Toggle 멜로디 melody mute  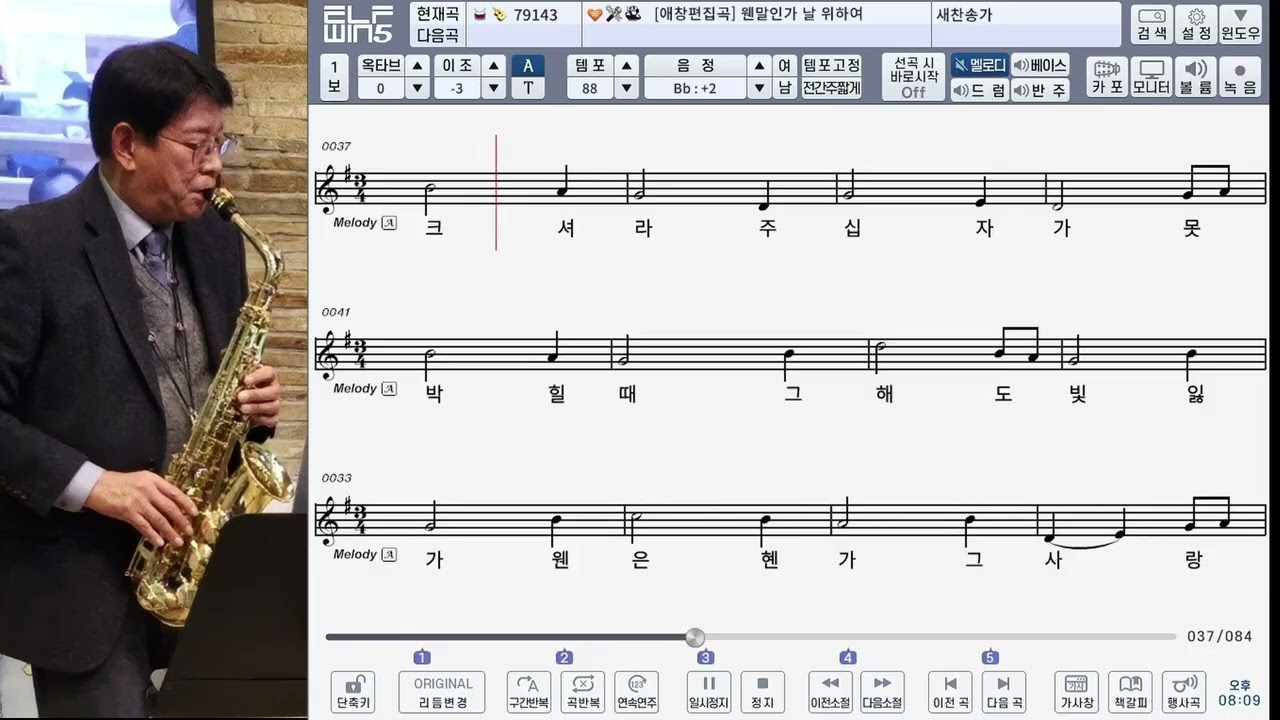[979, 65]
